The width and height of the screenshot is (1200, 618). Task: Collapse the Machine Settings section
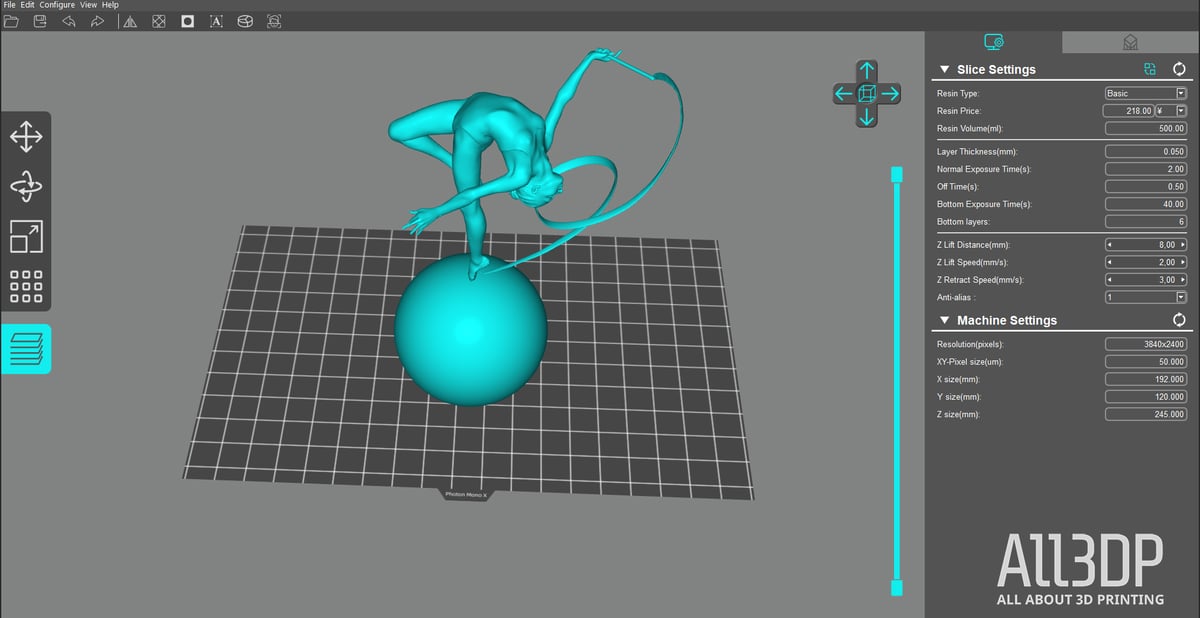click(x=943, y=321)
